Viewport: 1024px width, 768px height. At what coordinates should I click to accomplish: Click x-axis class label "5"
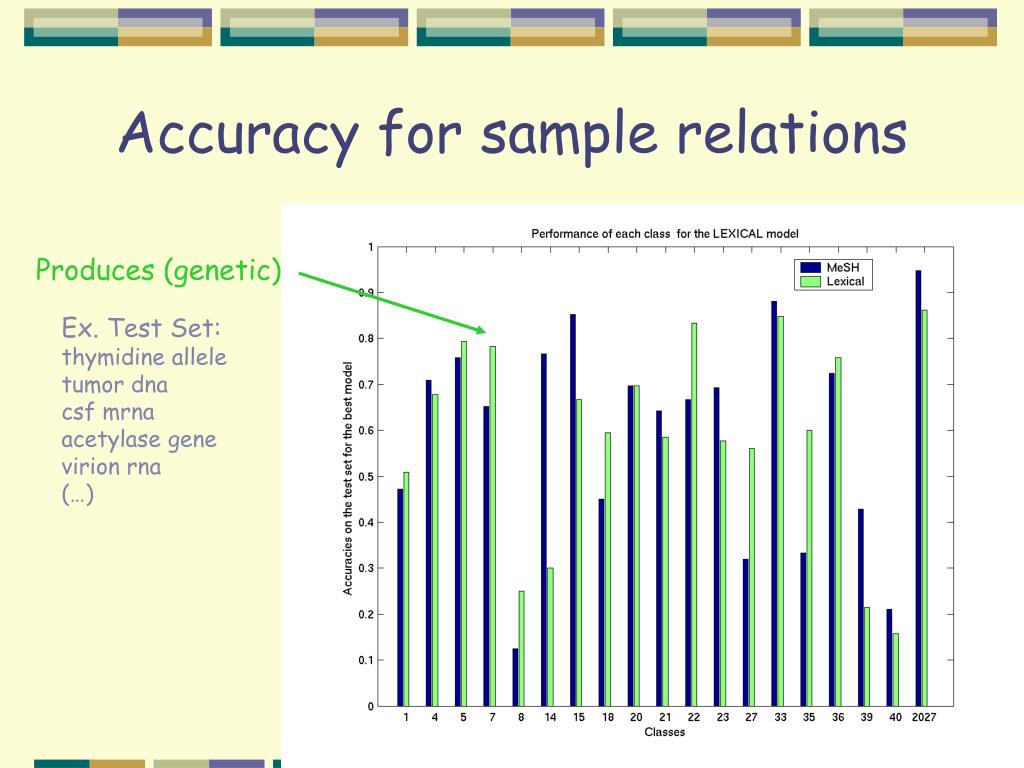[464, 717]
